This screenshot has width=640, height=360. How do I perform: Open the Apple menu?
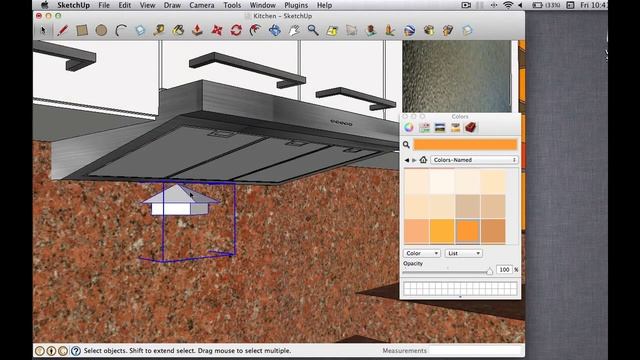coord(44,5)
